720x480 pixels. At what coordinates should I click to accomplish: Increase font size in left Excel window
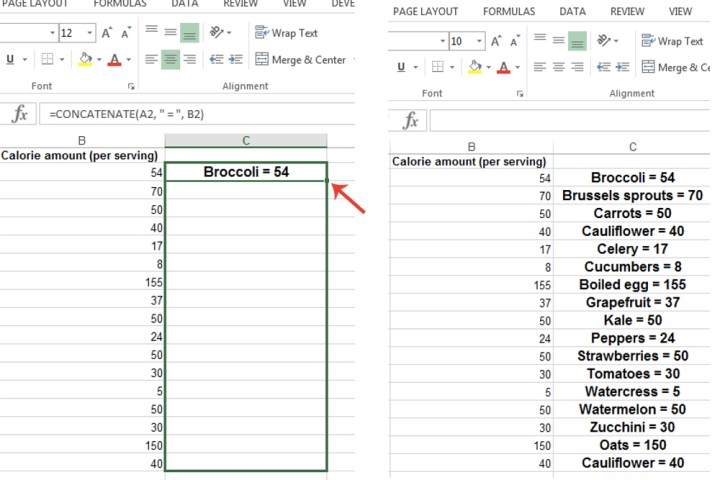click(107, 33)
